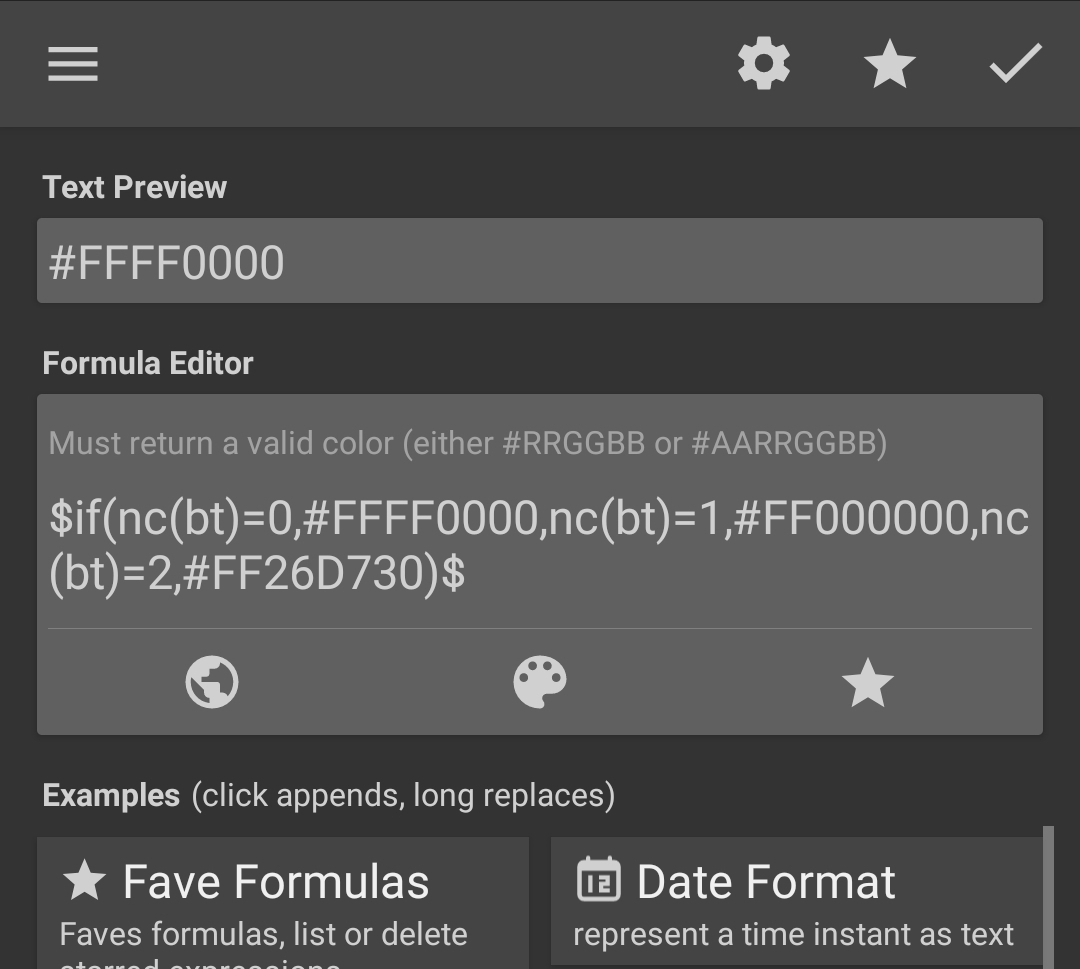Click the calendar icon on the Date Format card
Image resolution: width=1080 pixels, height=969 pixels.
tap(599, 880)
